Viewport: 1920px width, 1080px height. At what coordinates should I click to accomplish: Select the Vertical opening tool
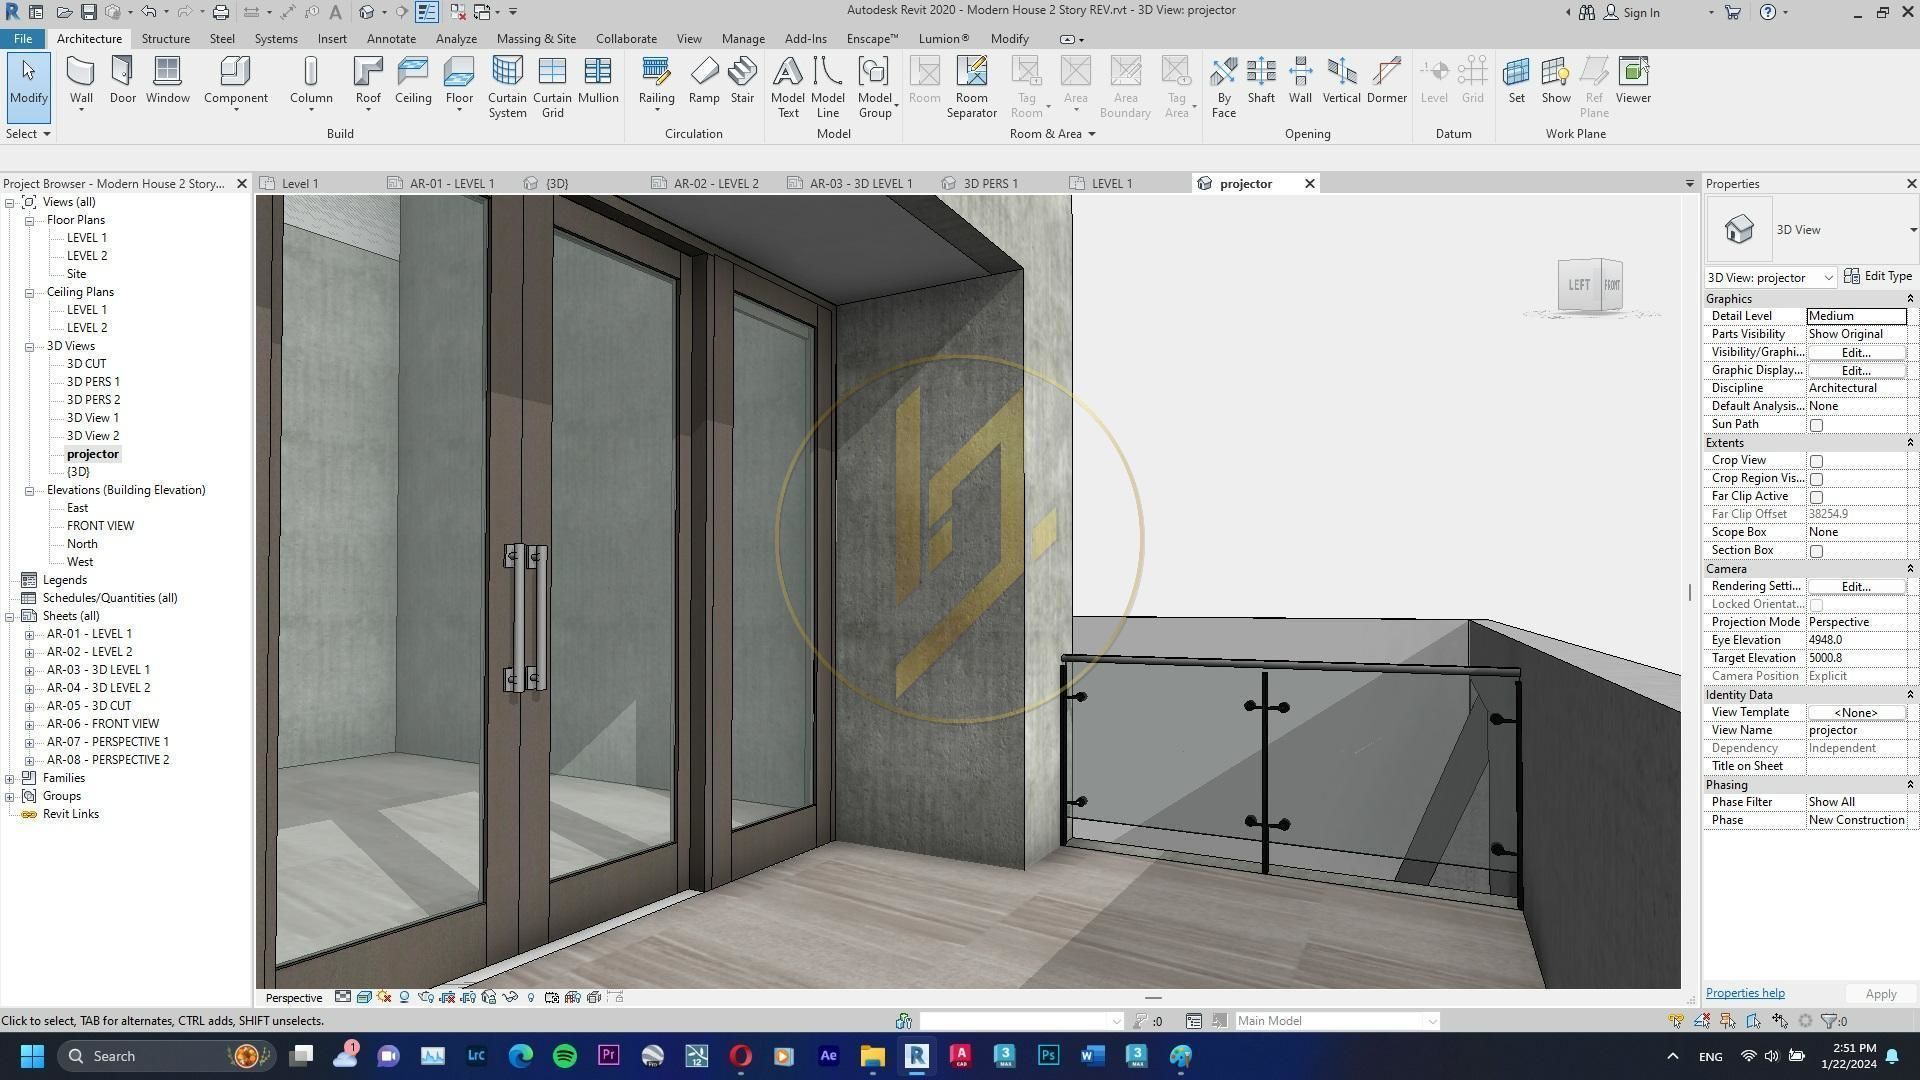(x=1341, y=81)
